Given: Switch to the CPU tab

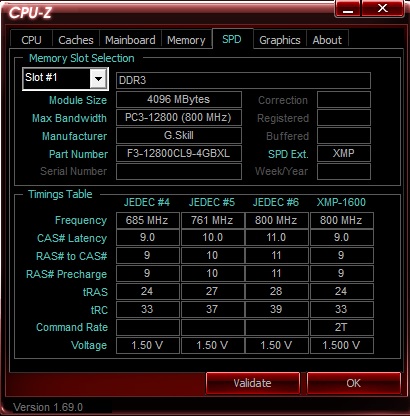Looking at the screenshot, I should click(31, 40).
